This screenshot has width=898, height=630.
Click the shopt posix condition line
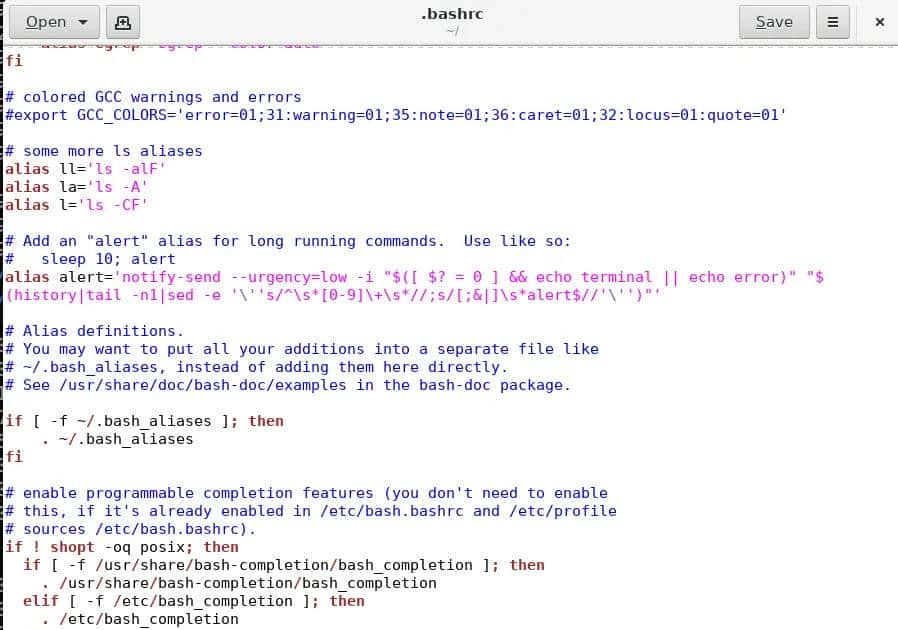120,547
